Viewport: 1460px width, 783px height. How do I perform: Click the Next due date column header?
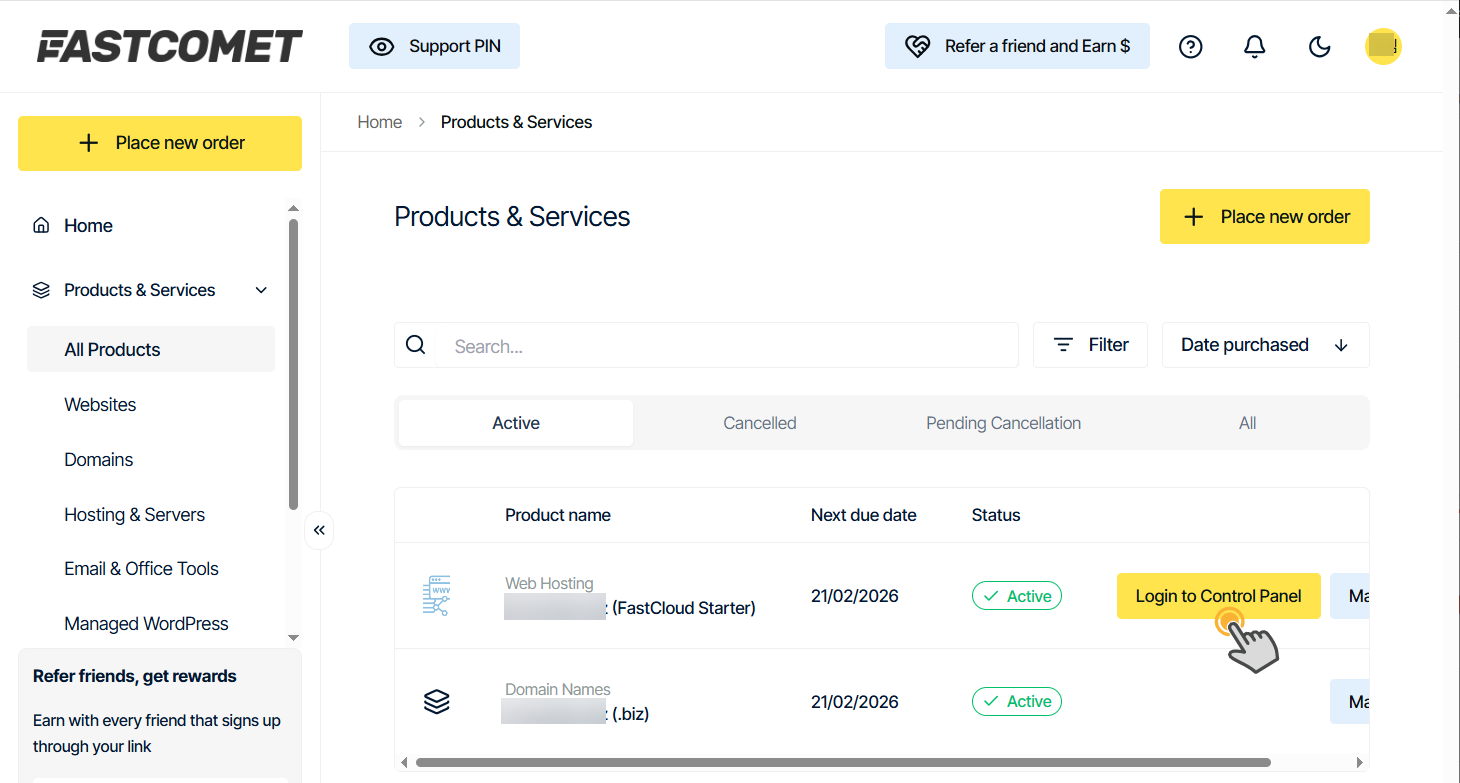tap(863, 515)
